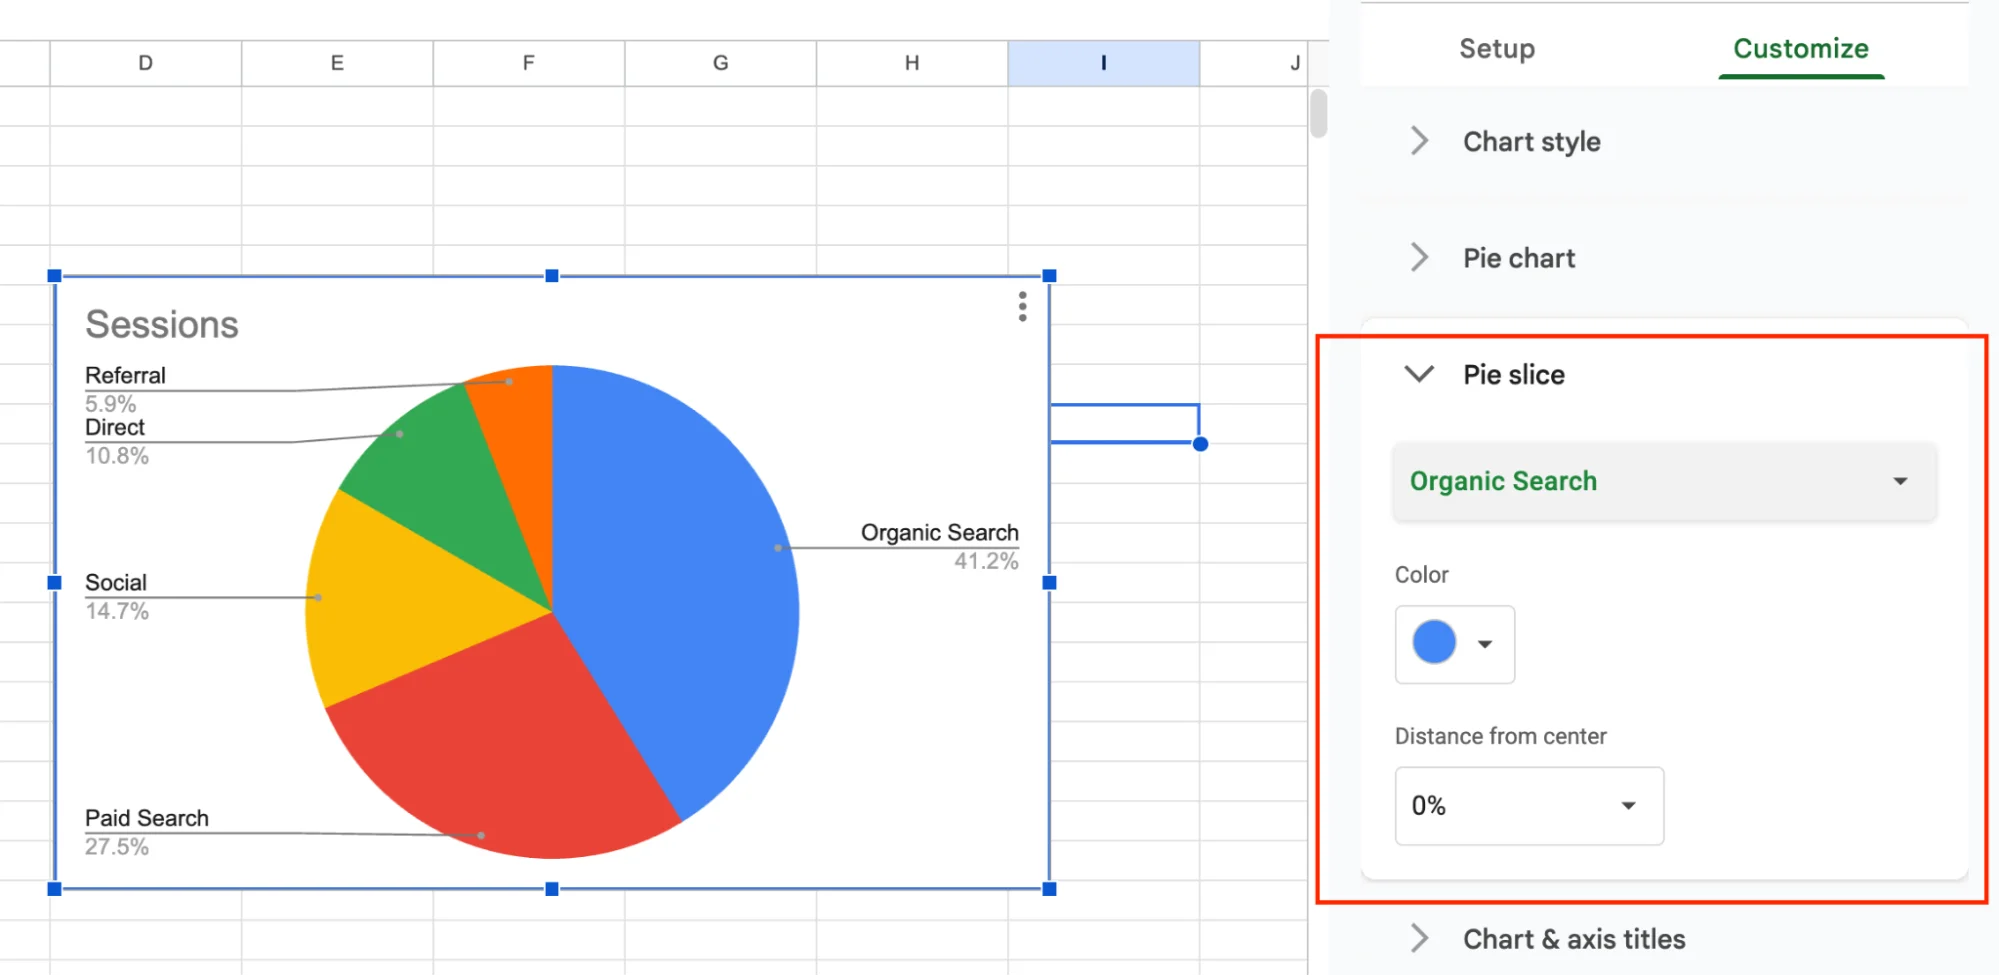Select column F header
The image size is (1999, 976).
(529, 63)
